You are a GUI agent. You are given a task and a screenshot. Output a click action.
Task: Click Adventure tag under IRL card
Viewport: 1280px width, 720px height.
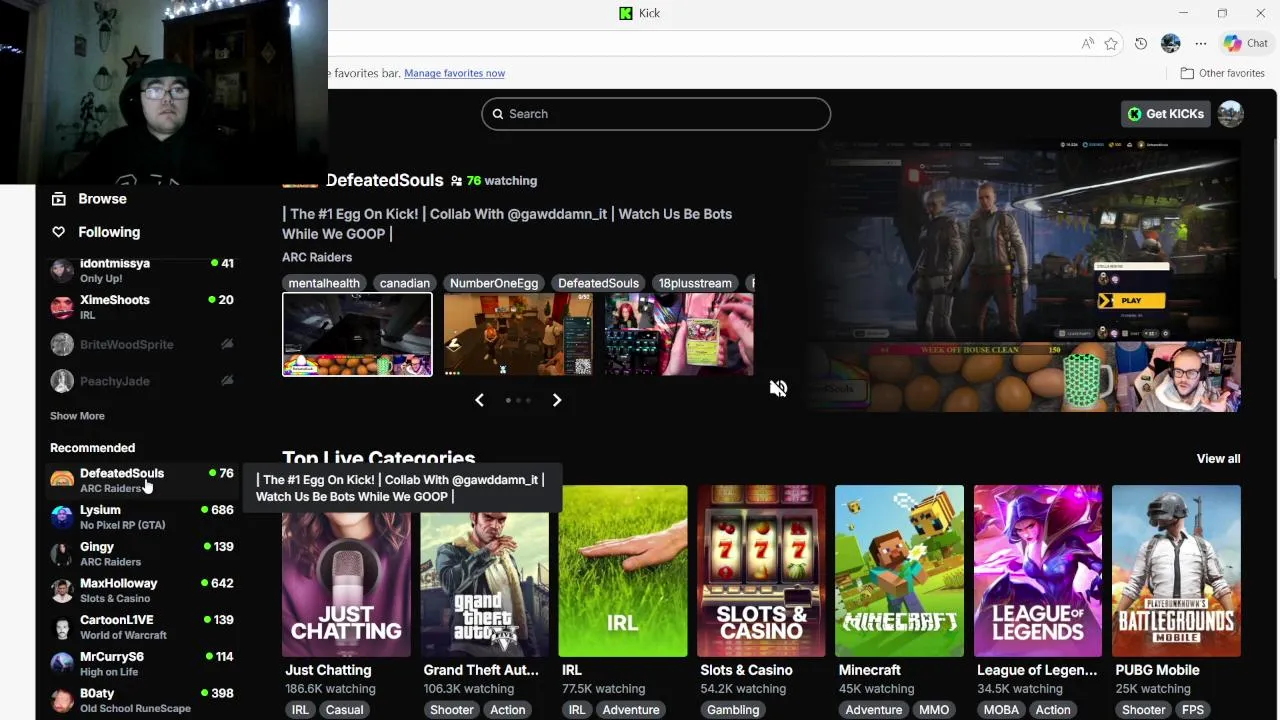pos(631,710)
